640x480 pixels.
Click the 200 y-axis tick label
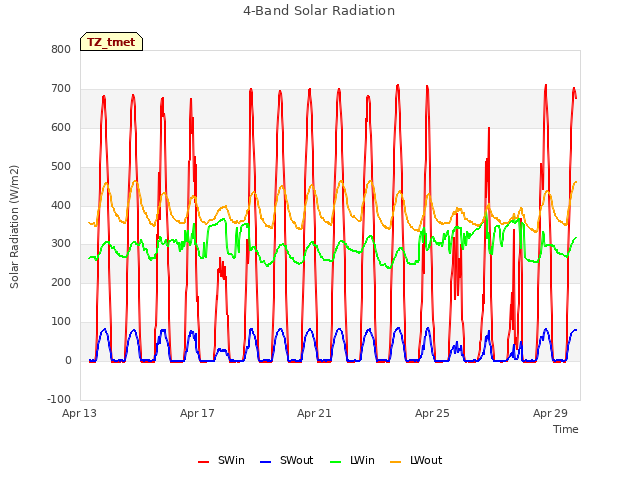click(x=61, y=282)
